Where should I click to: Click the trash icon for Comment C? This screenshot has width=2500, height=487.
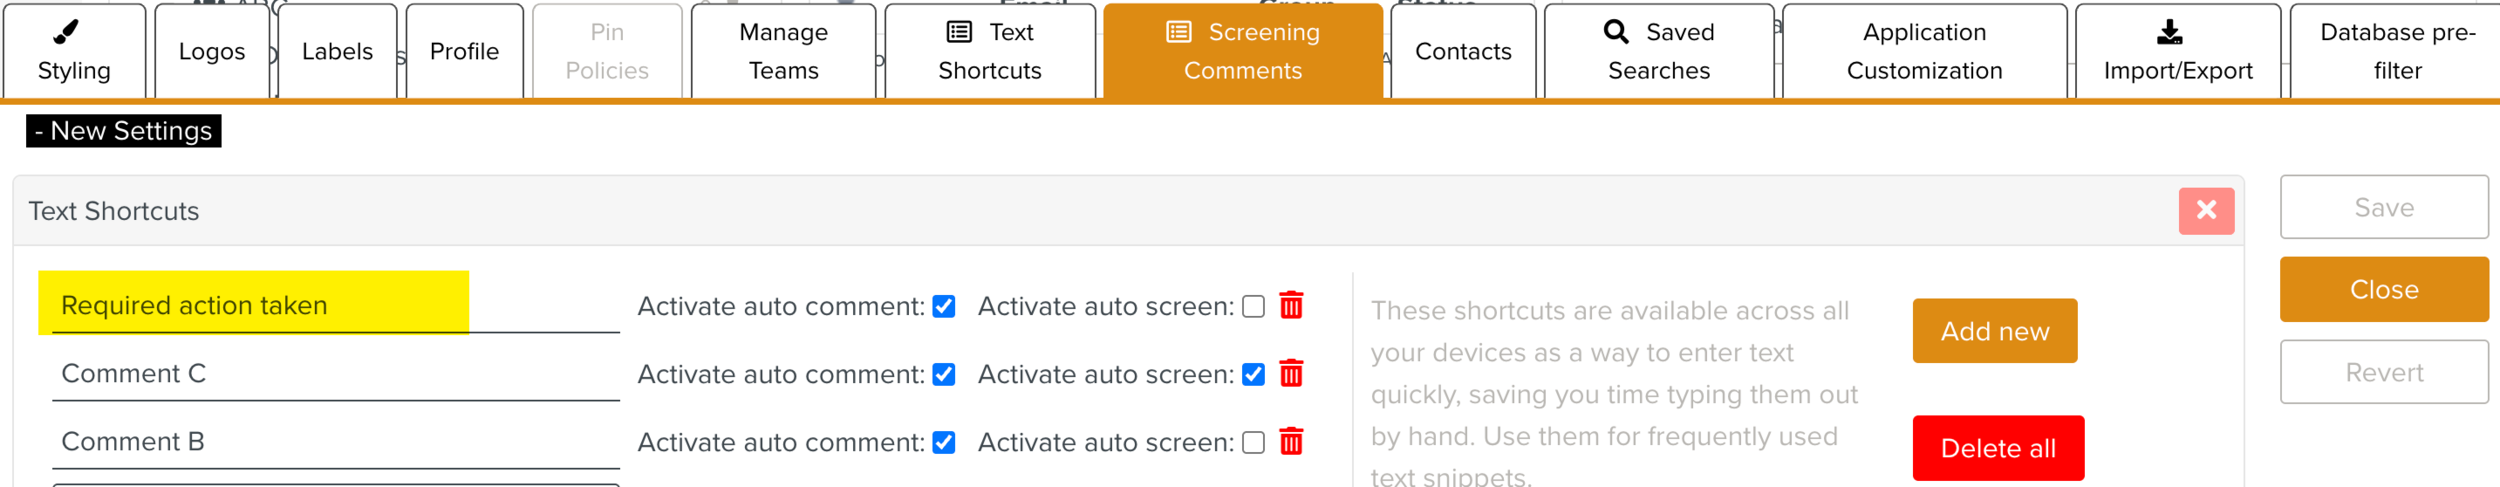(x=1291, y=374)
